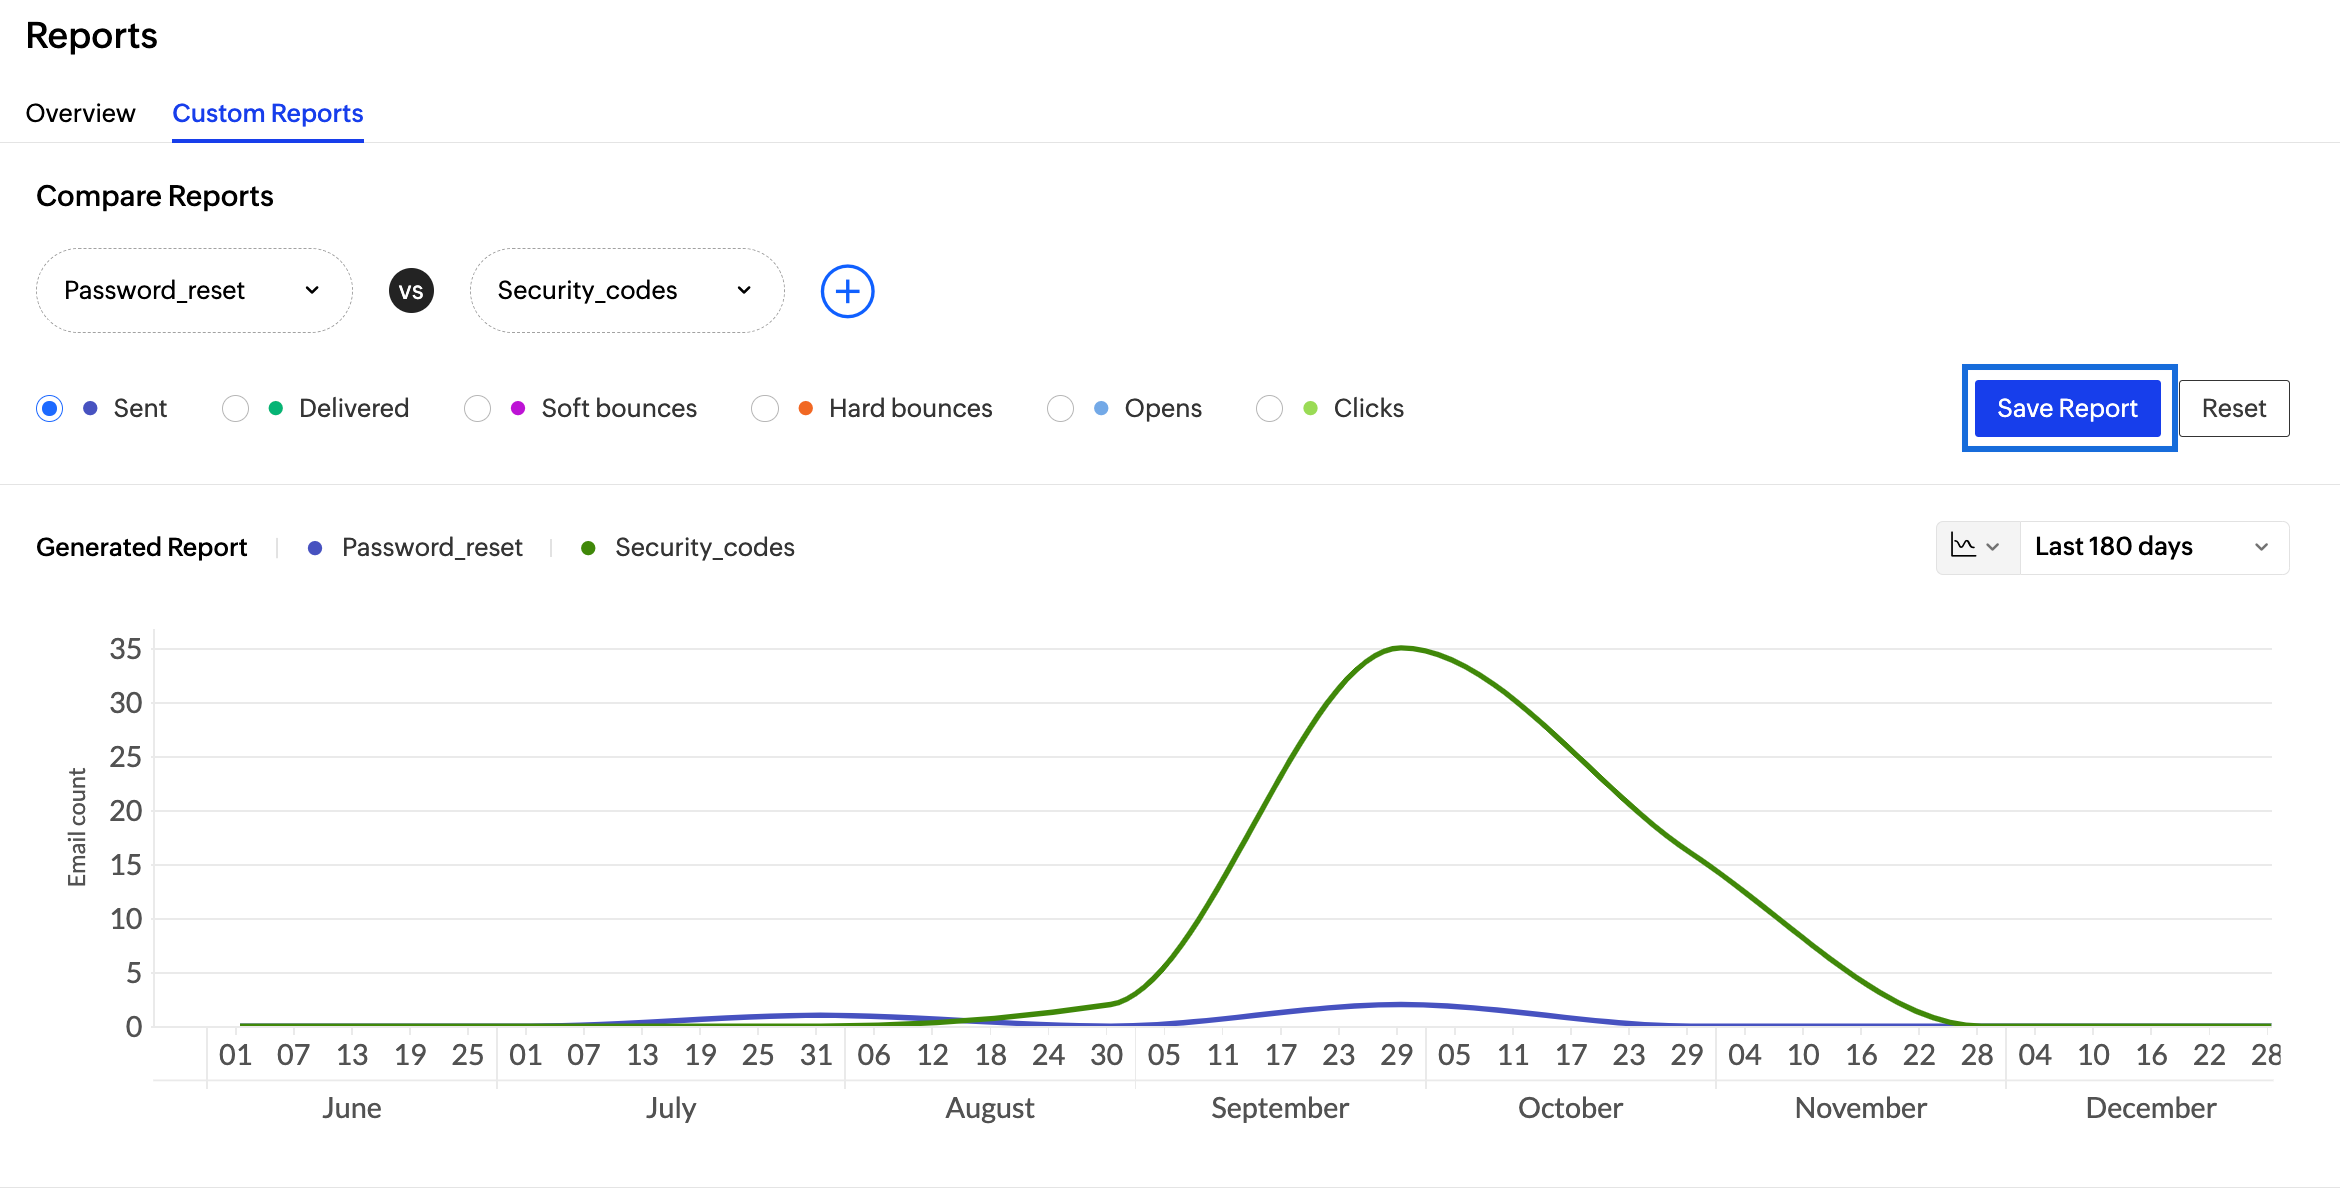Screen dimensions: 2340x1202
Task: Expand the Password_reset dropdown
Action: 194,291
